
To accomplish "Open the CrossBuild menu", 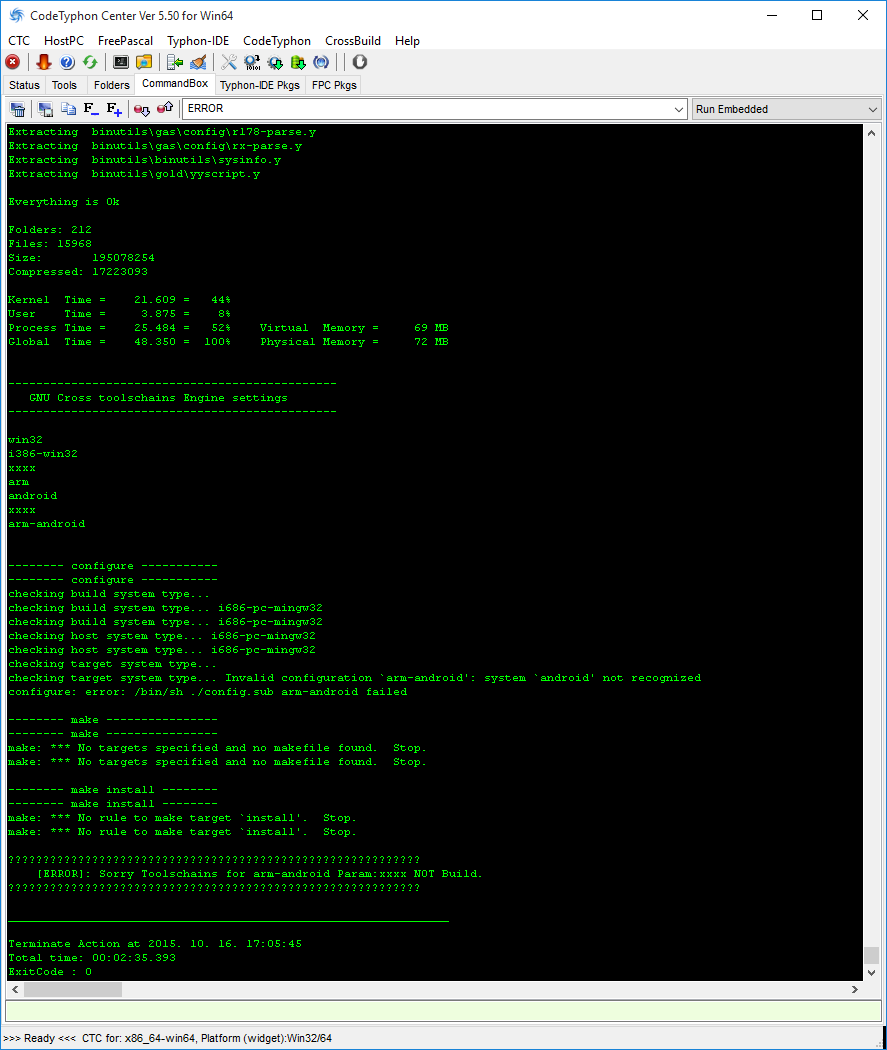I will coord(353,41).
